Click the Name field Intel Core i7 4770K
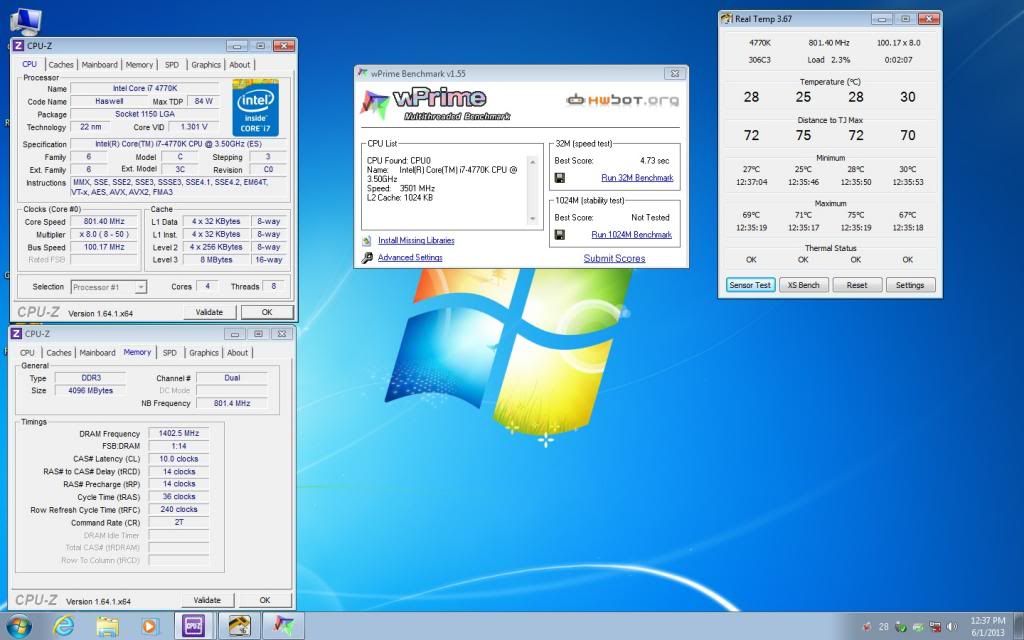The height and width of the screenshot is (640, 1024). point(144,88)
